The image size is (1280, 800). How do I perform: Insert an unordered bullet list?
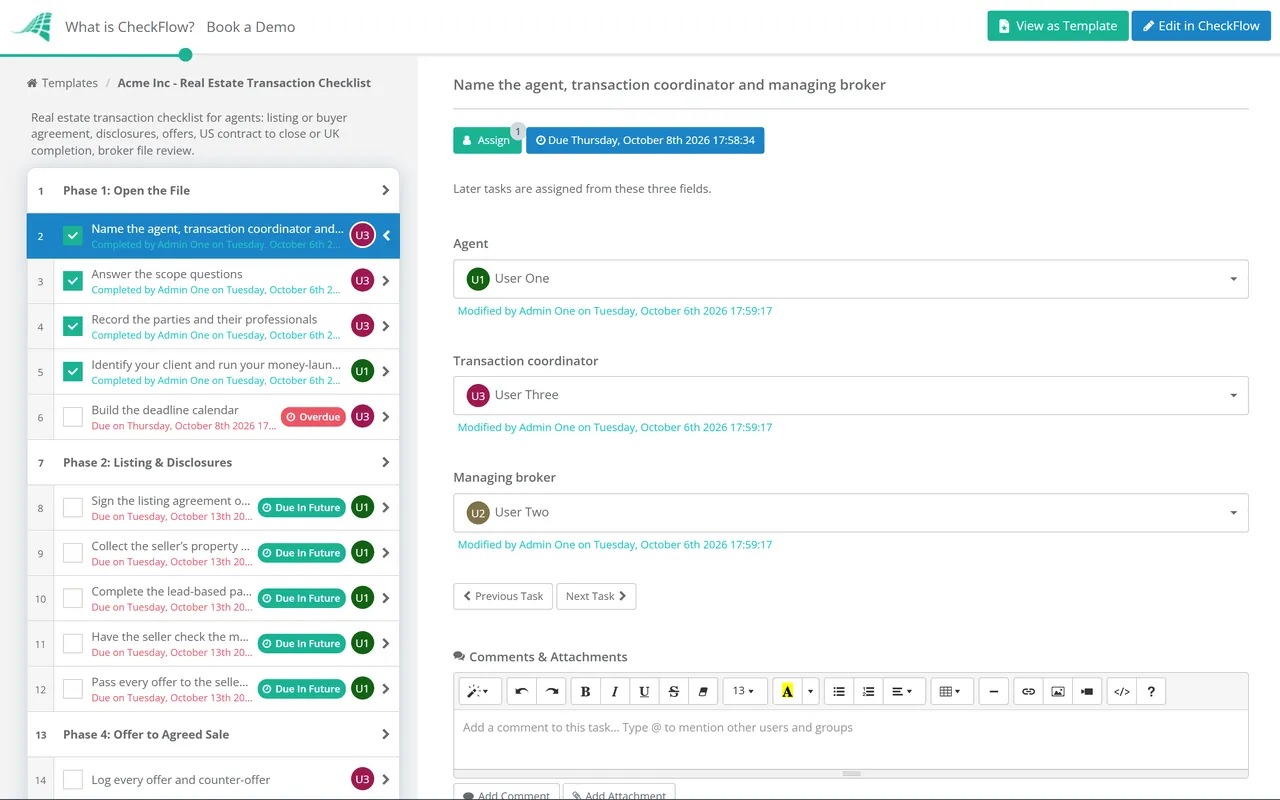[x=839, y=691]
